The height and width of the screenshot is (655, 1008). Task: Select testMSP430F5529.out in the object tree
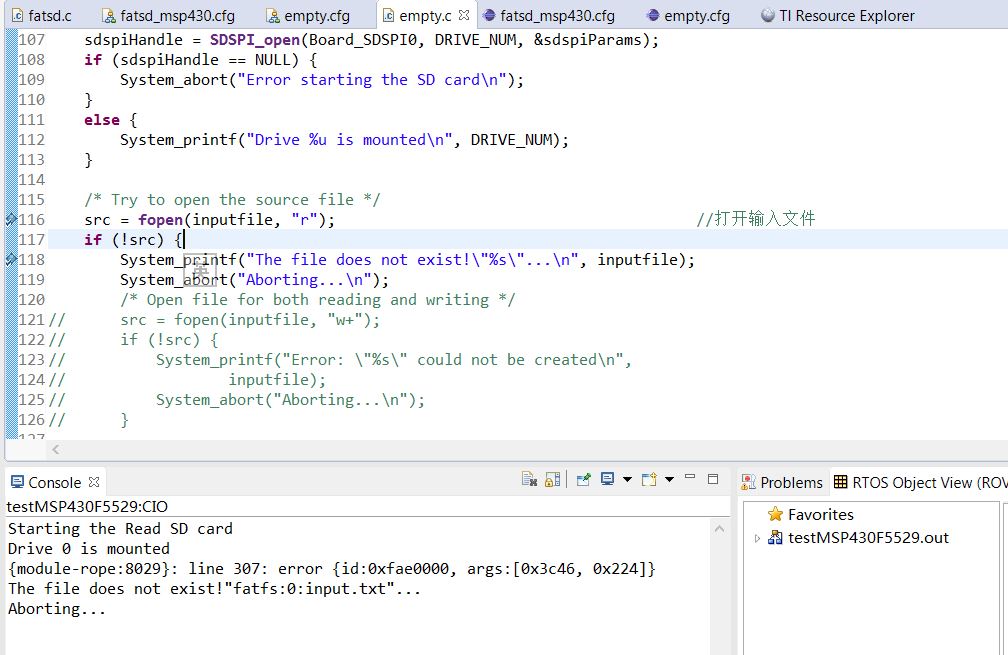859,538
